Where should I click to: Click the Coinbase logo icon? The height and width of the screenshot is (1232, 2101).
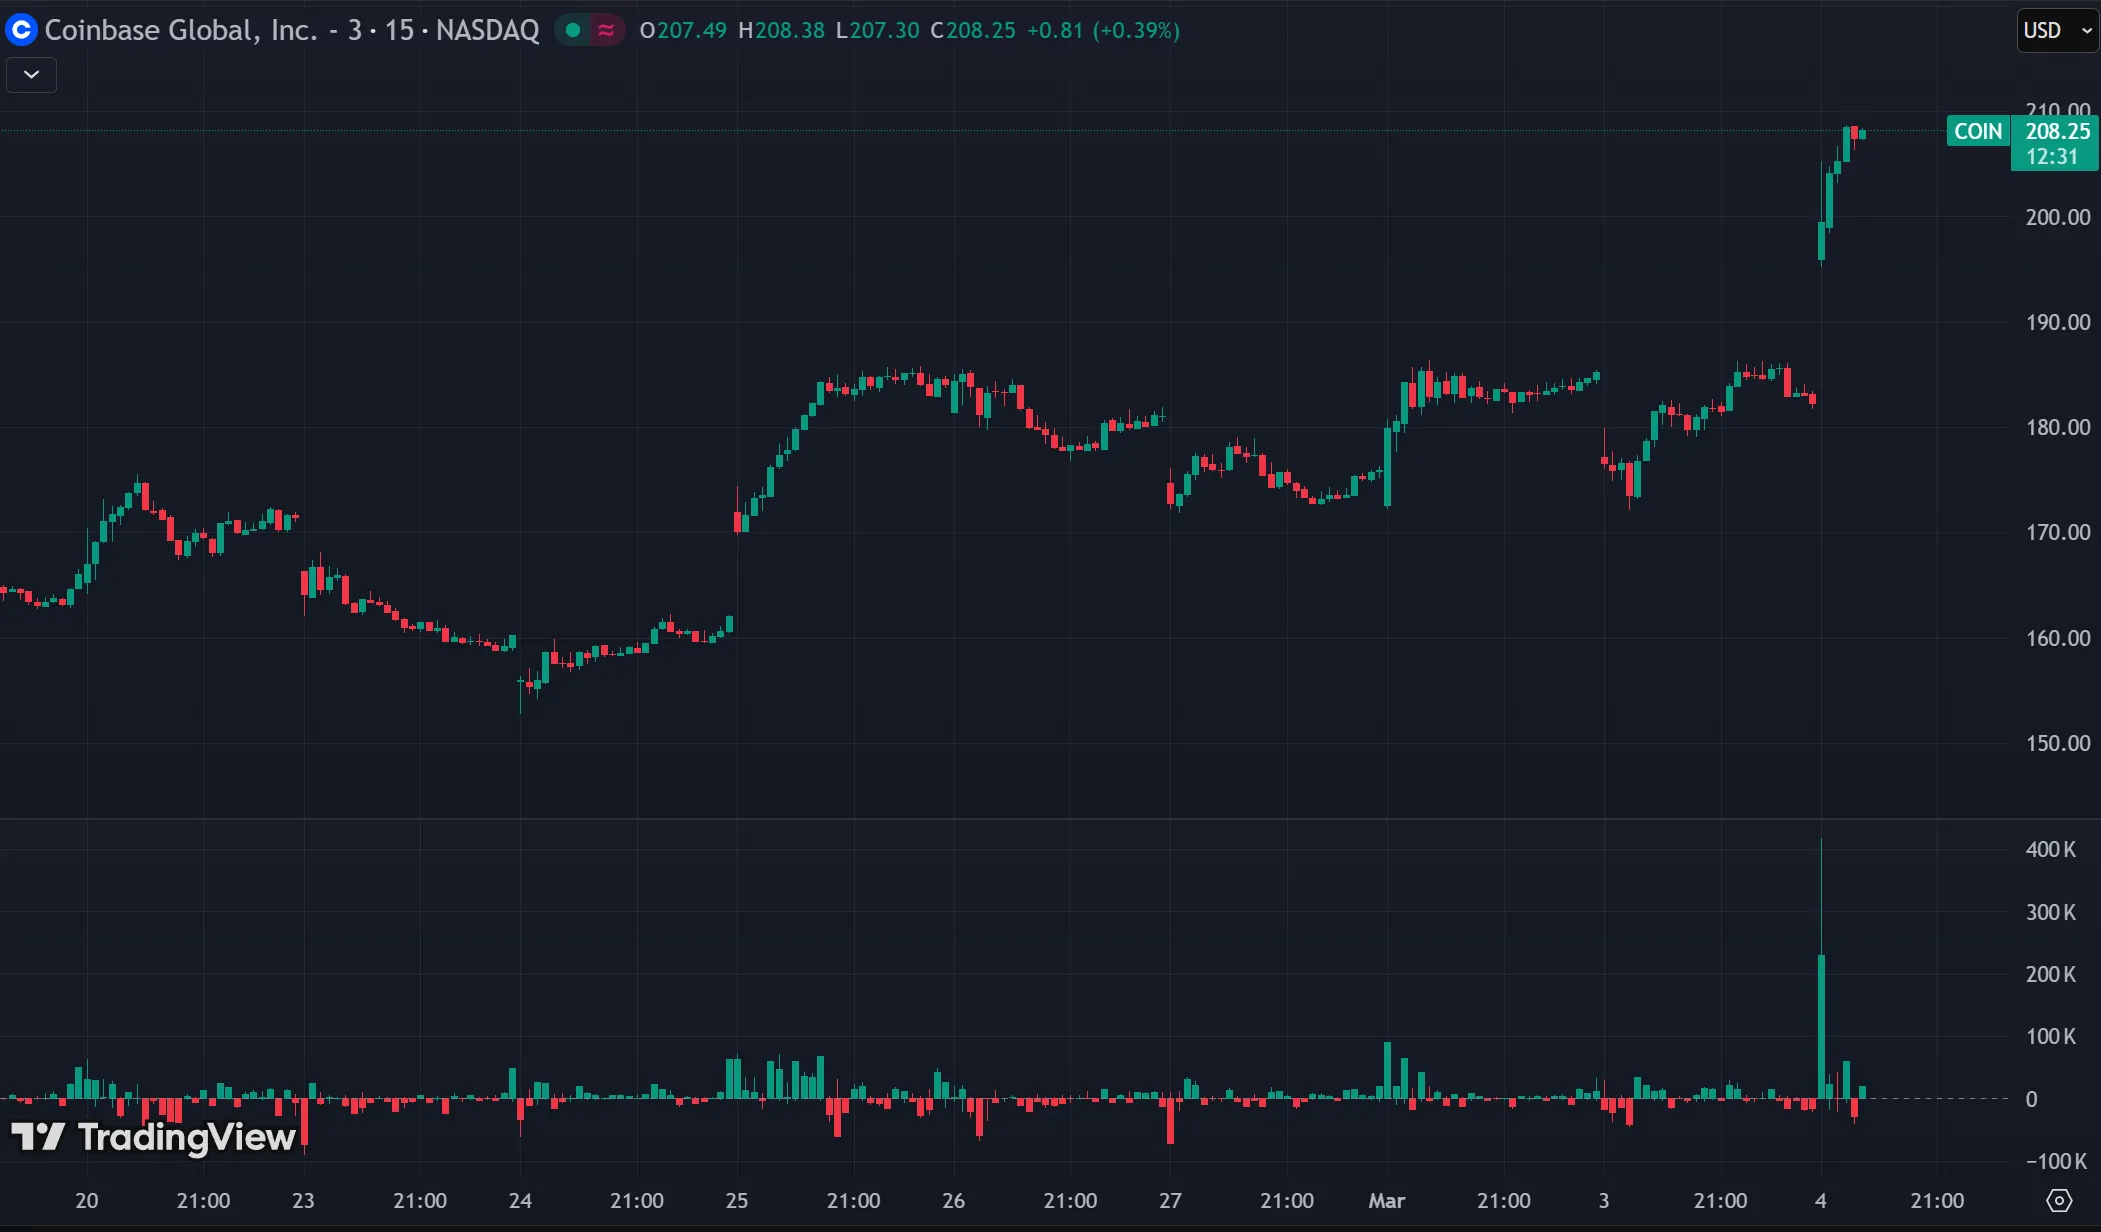tap(21, 30)
